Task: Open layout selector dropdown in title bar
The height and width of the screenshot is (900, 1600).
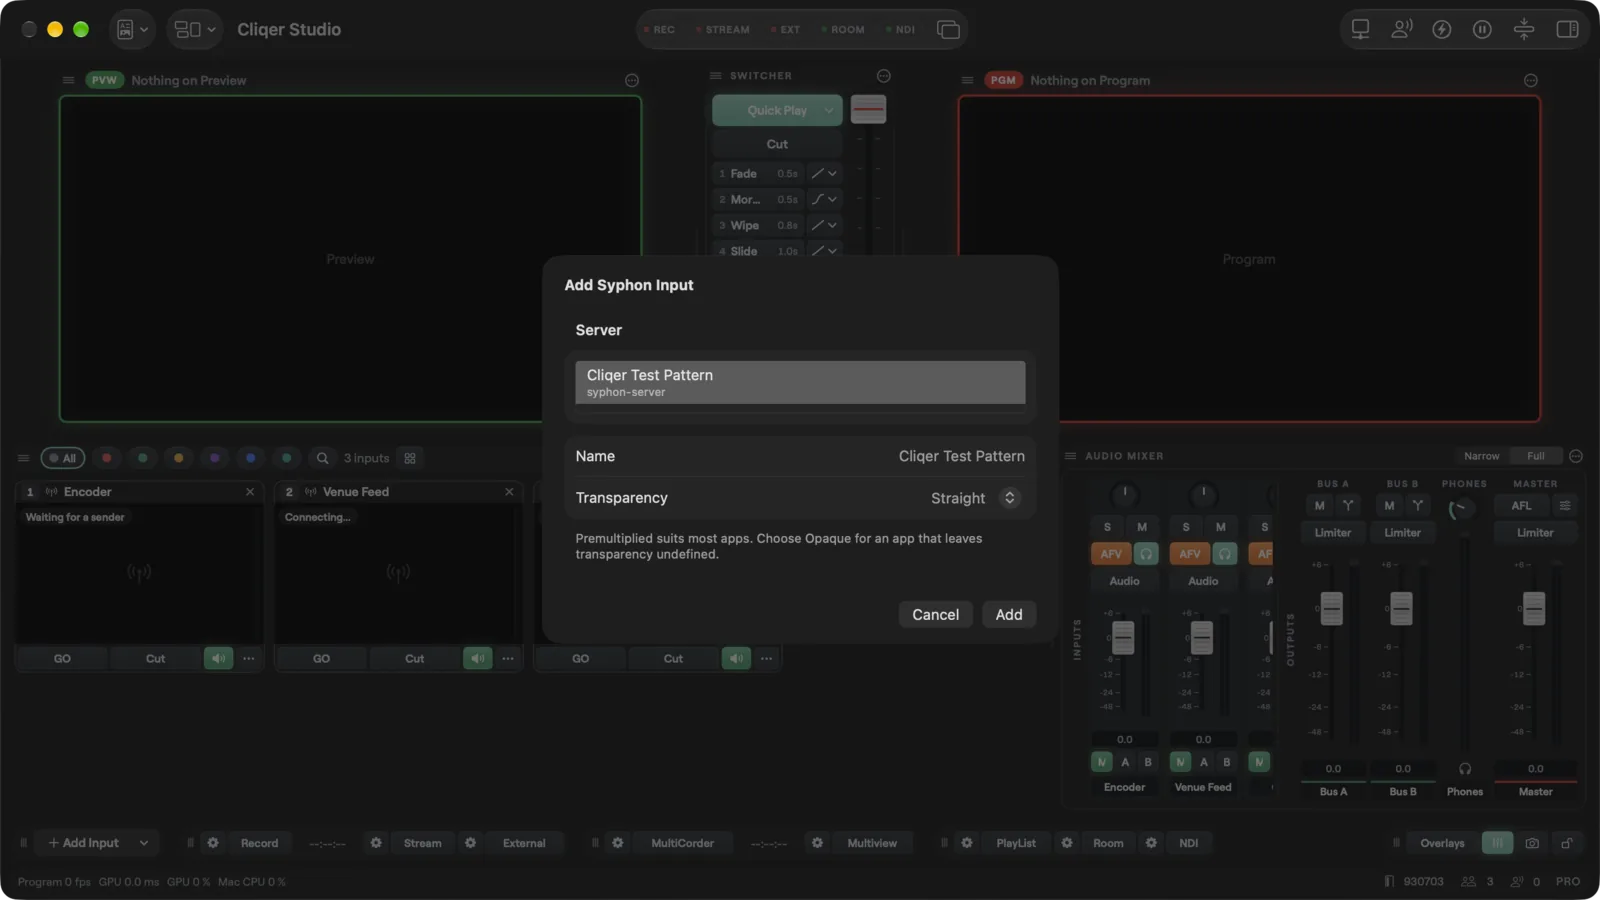Action: click(194, 30)
